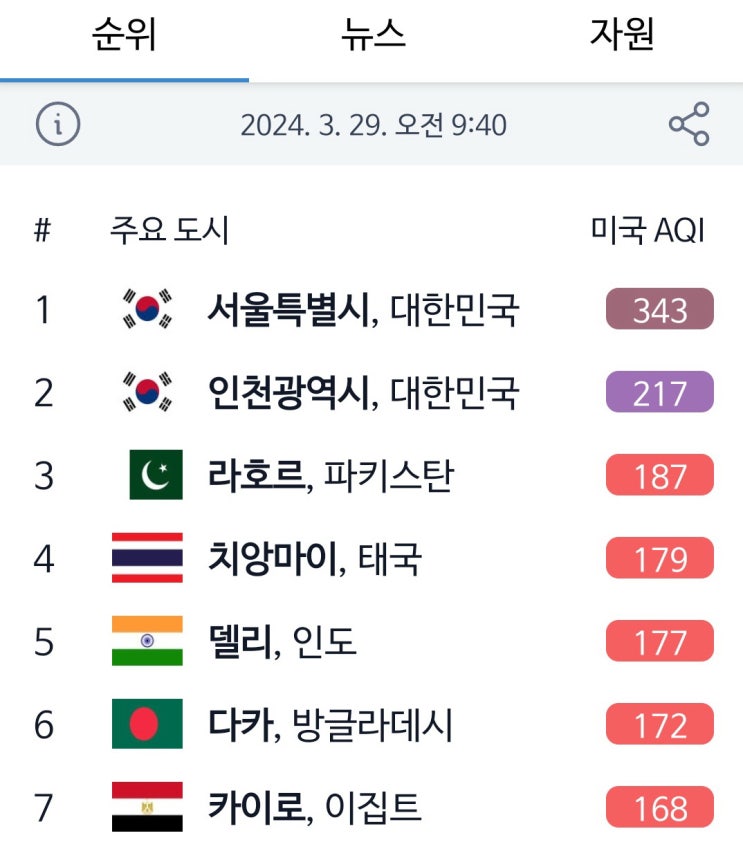This screenshot has height=849, width=743.
Task: Select the 순위 tab
Action: 124,36
